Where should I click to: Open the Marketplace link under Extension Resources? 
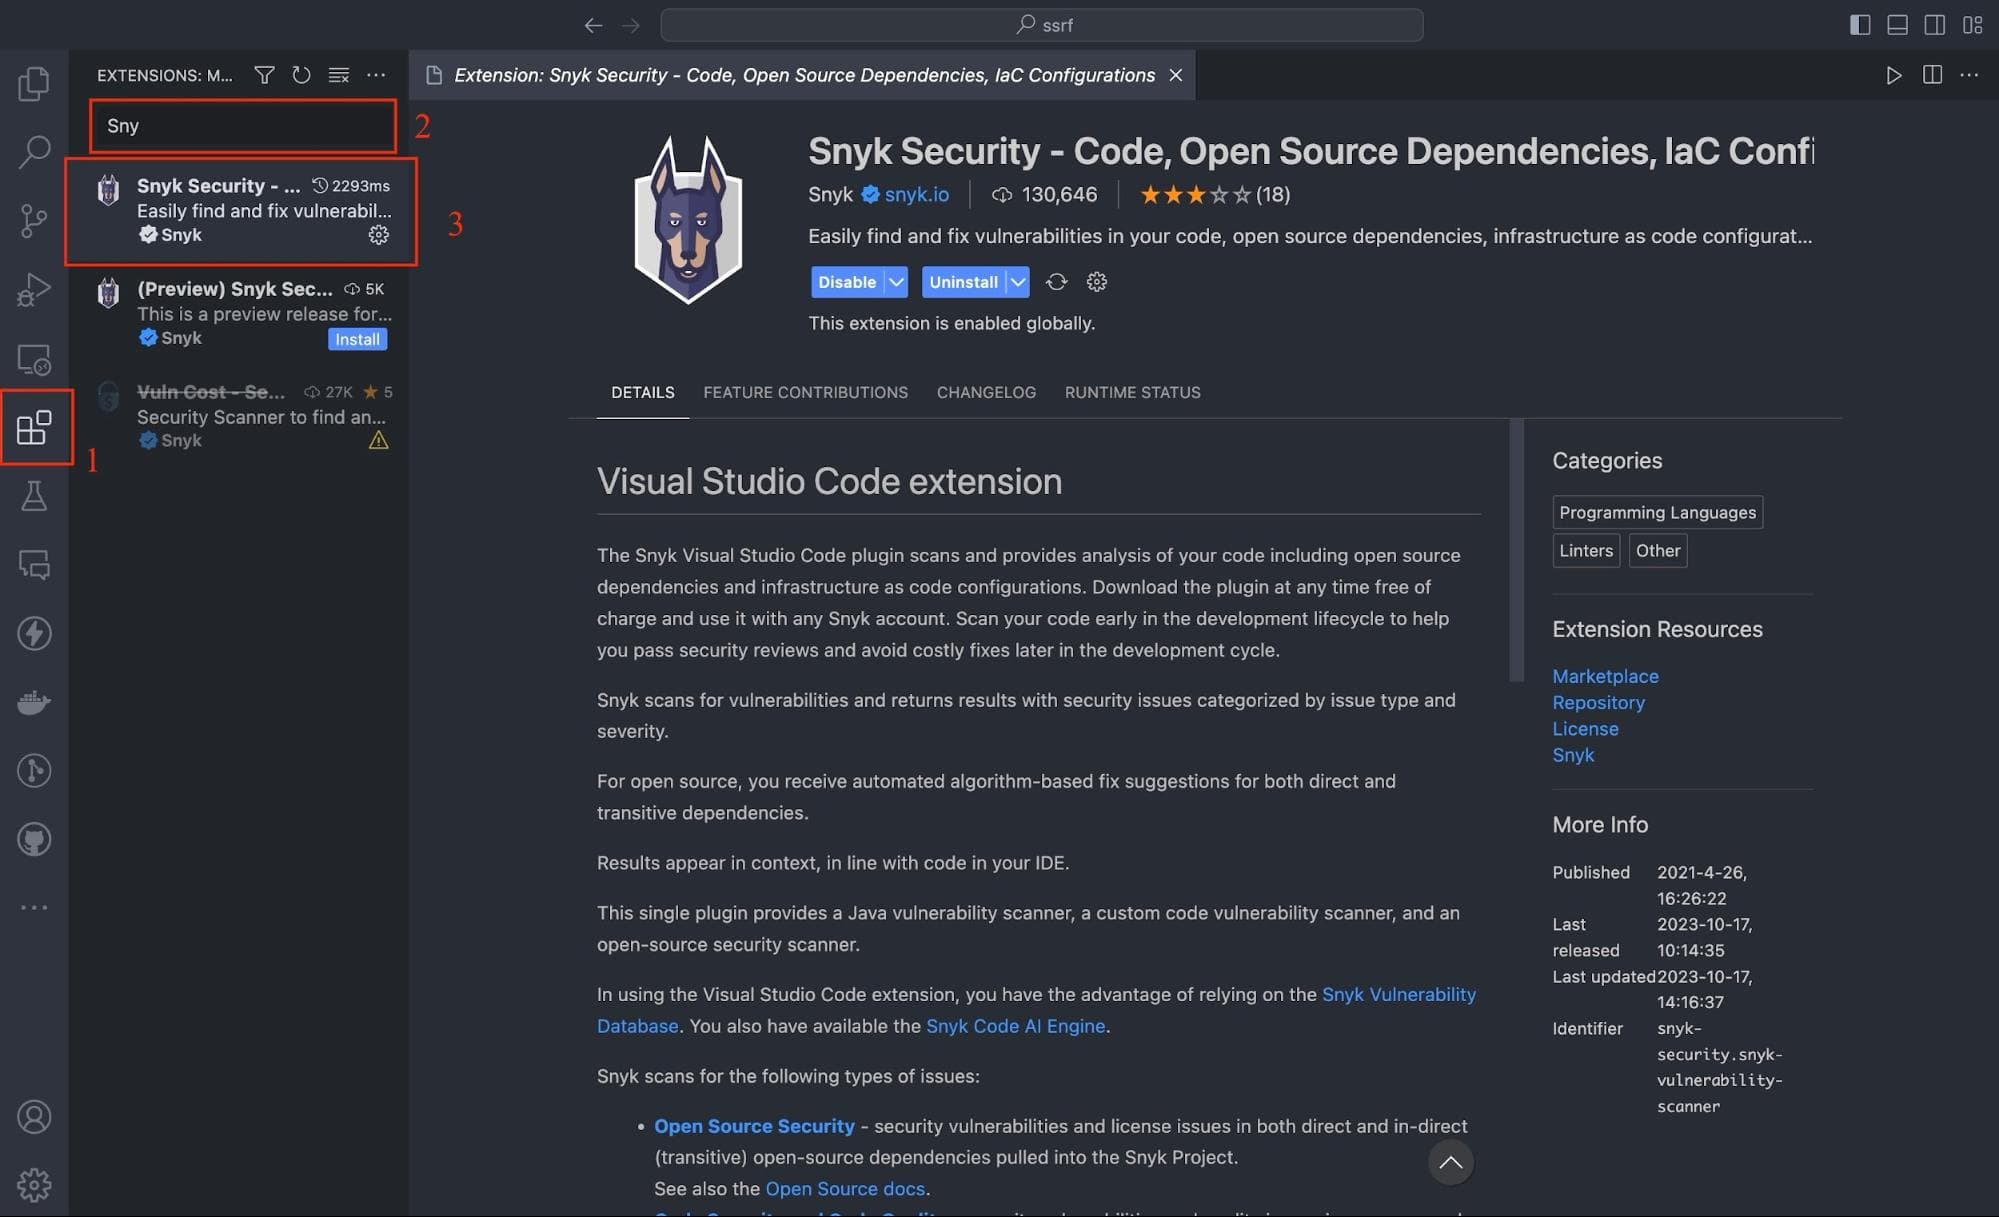[1605, 676]
